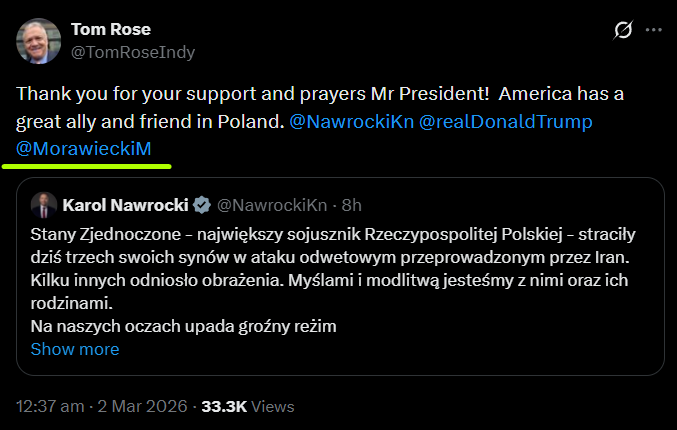Open the three-dot More options menu

point(654,31)
